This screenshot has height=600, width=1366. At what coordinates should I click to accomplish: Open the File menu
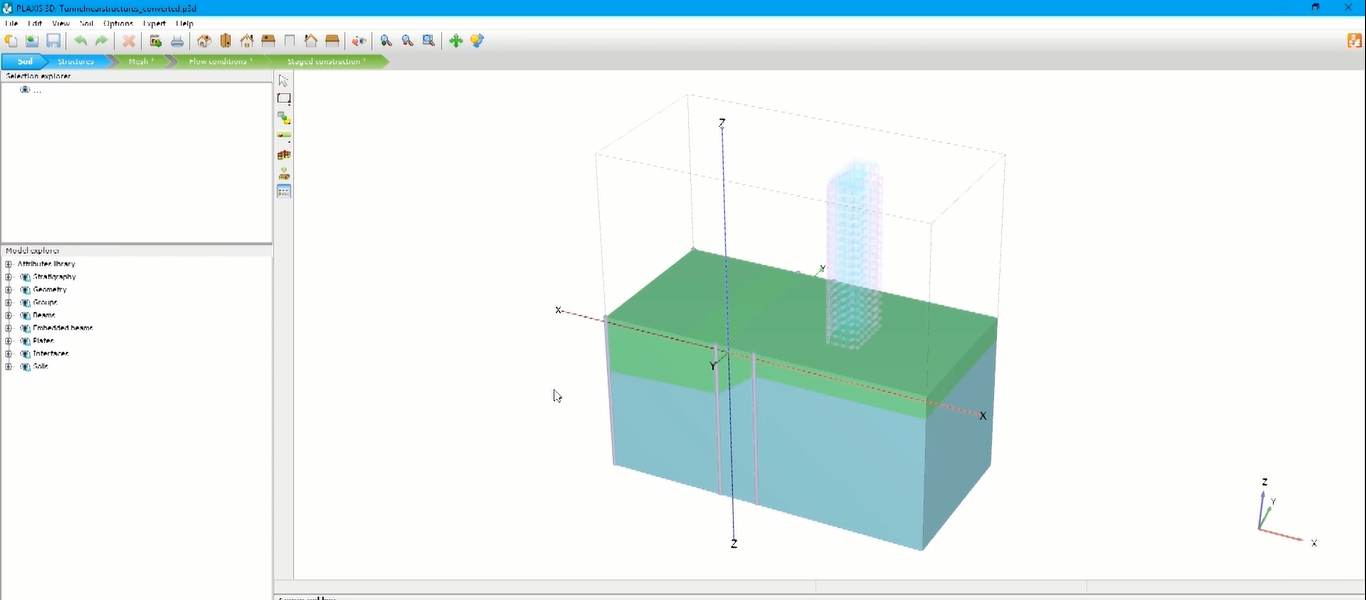tap(11, 23)
